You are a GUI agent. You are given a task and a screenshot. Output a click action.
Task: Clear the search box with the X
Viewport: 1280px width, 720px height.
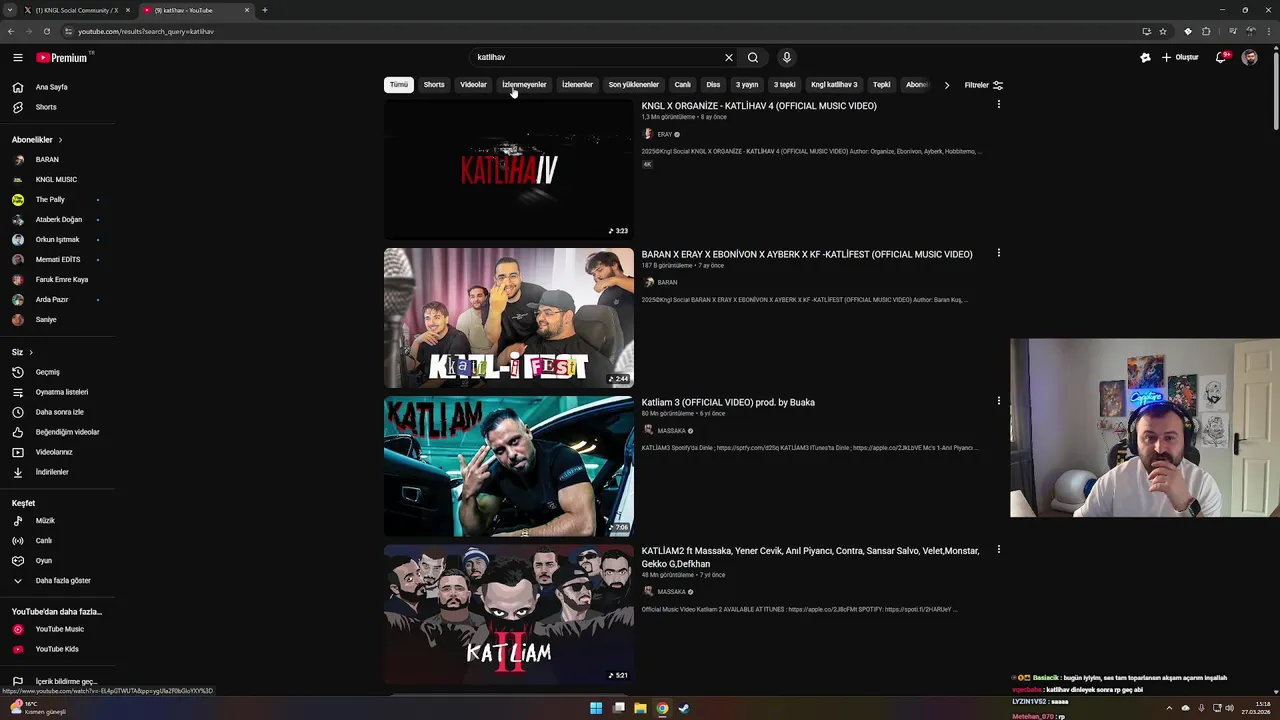(x=728, y=58)
